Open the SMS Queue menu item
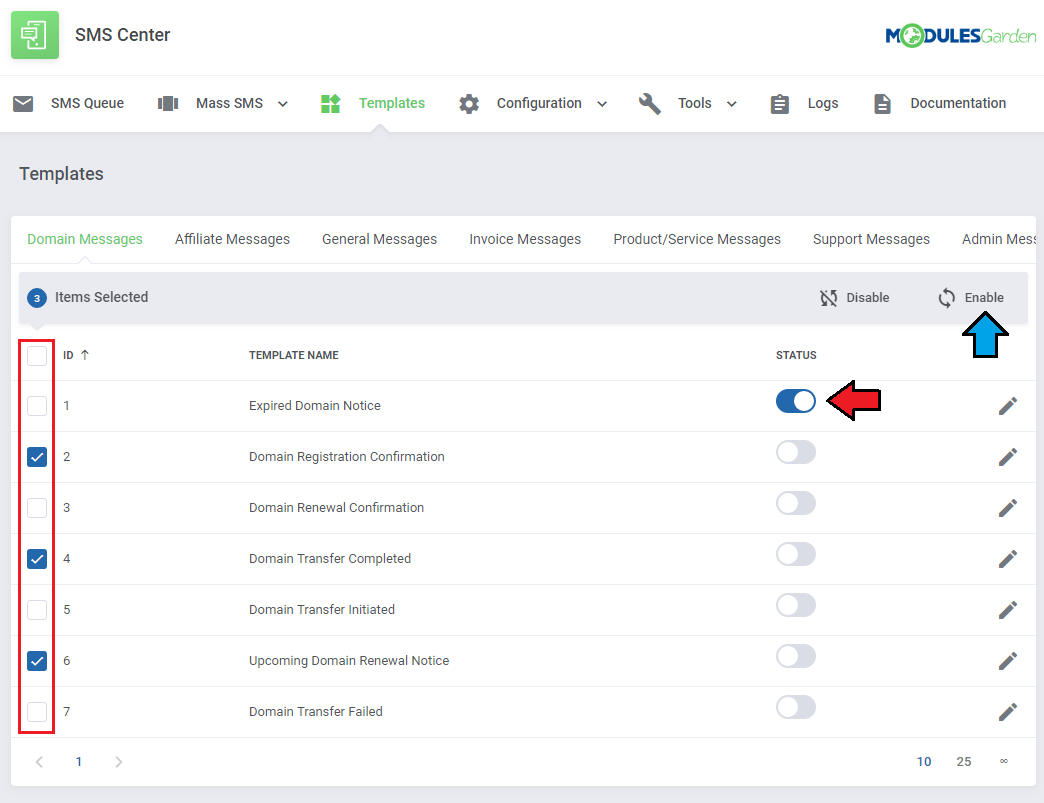This screenshot has height=803, width=1044. coord(87,103)
